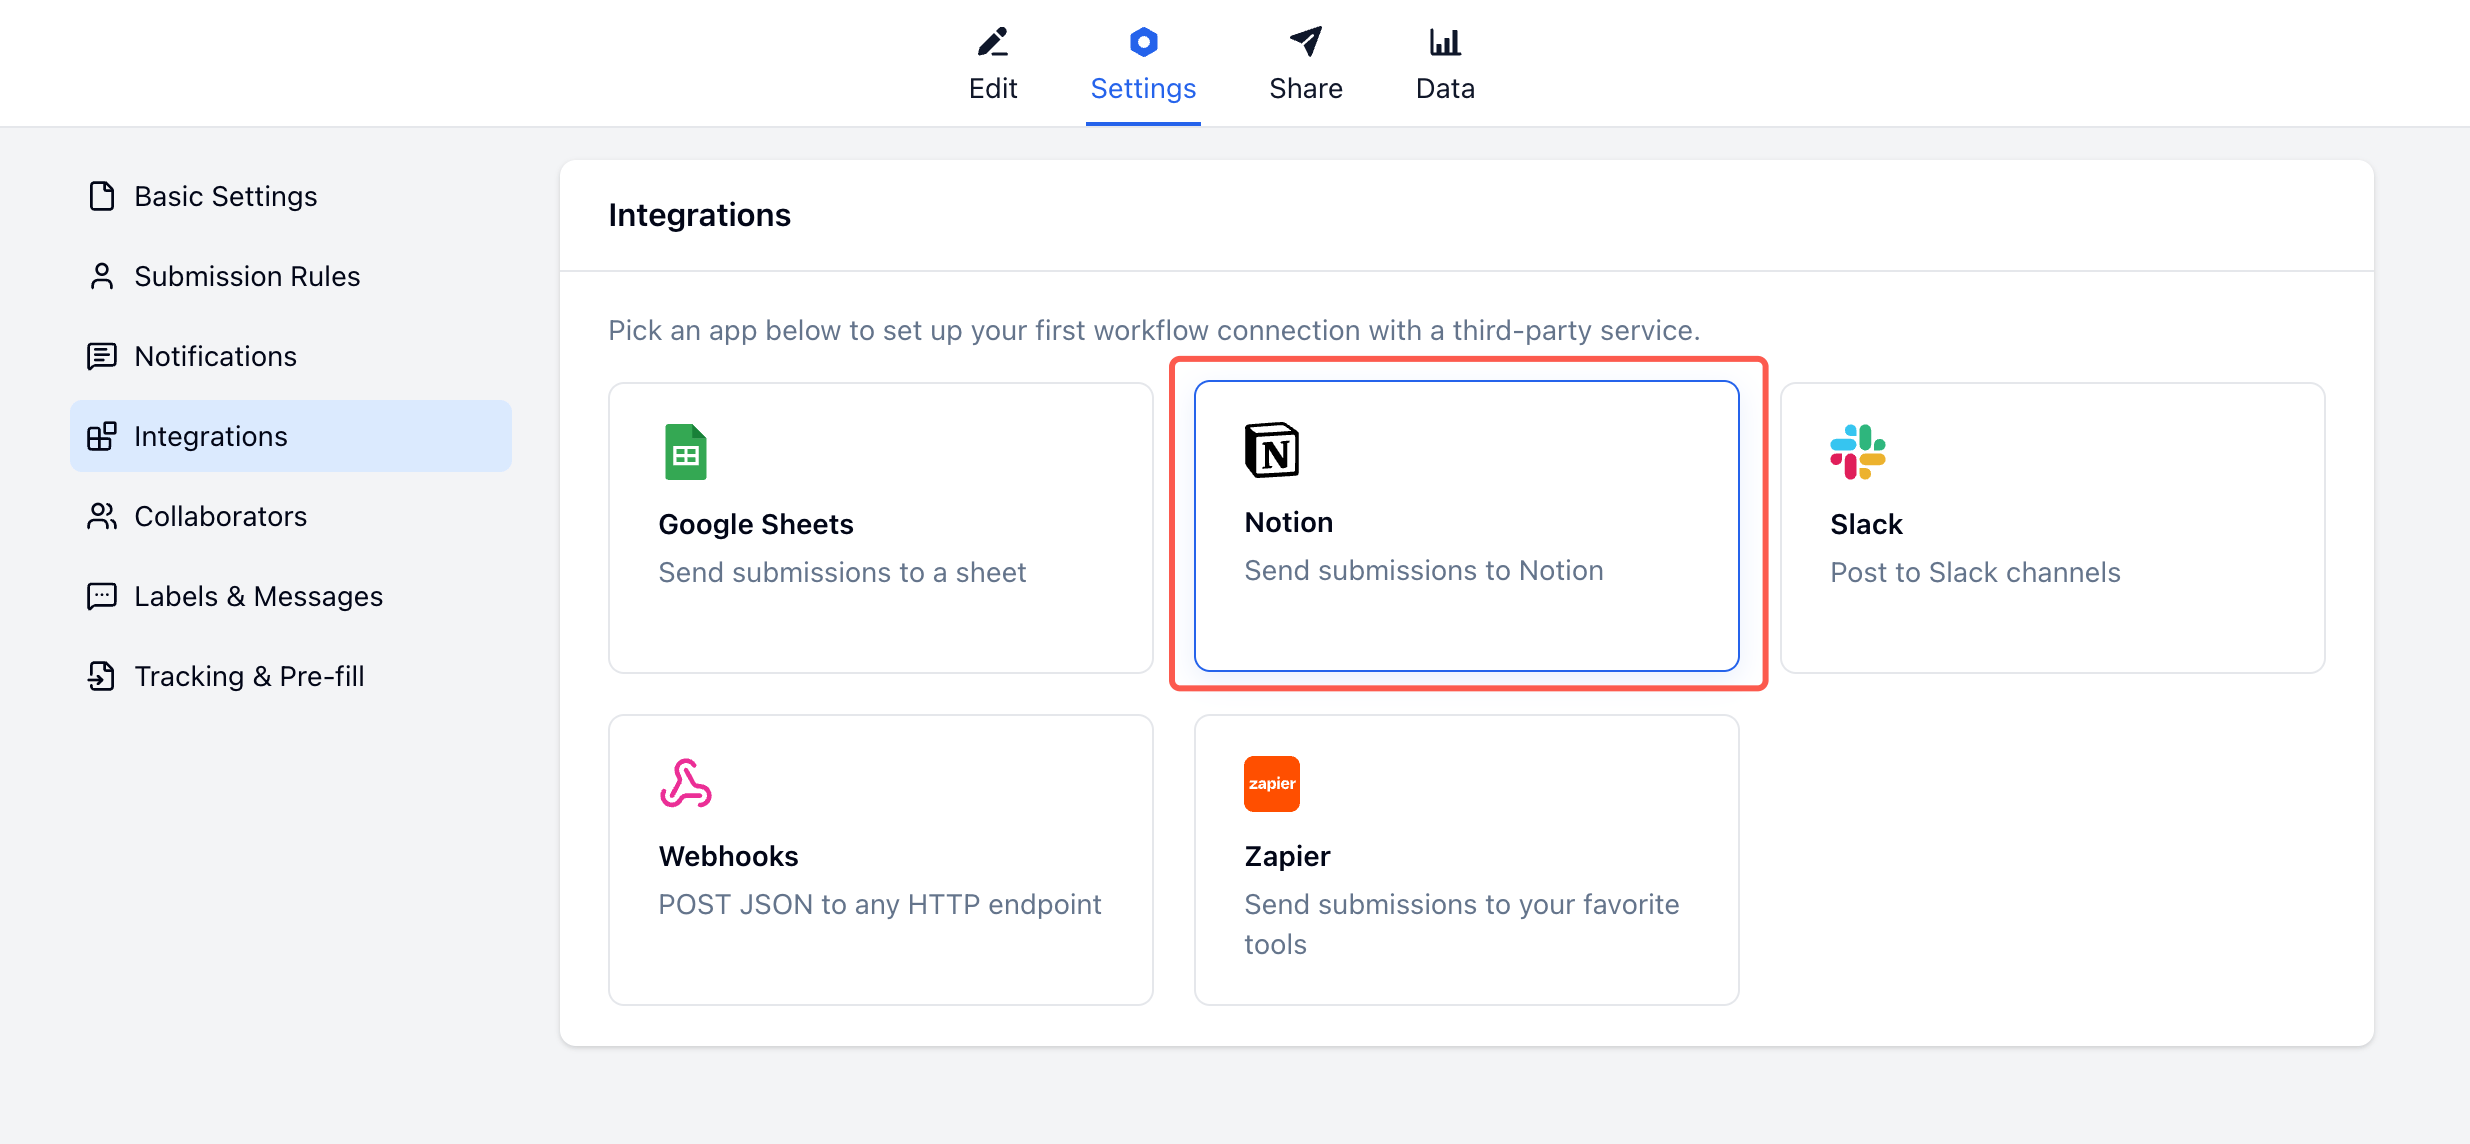Choose the Notion integration card
The width and height of the screenshot is (2470, 1144).
point(1467,526)
